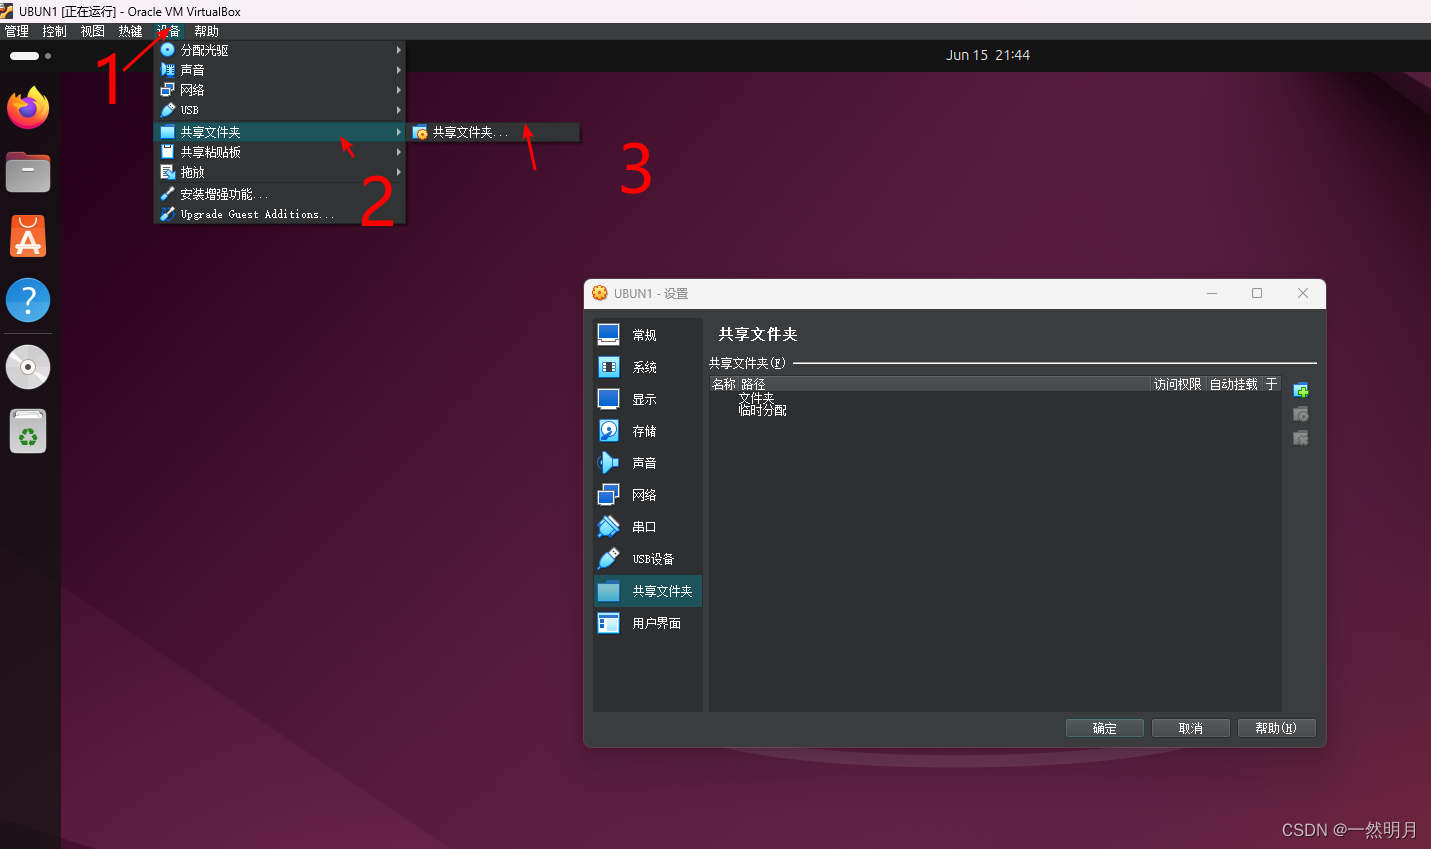Expand the 拖放 submenu
1431x849 pixels.
[x=280, y=172]
